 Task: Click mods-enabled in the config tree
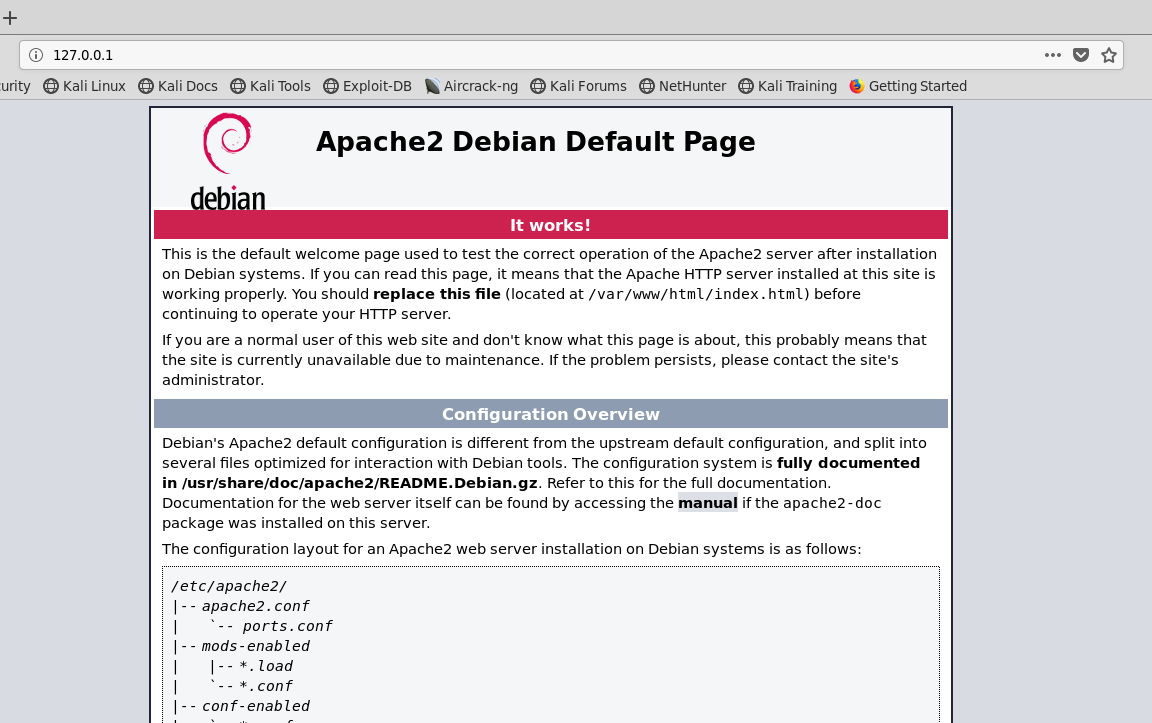point(255,646)
